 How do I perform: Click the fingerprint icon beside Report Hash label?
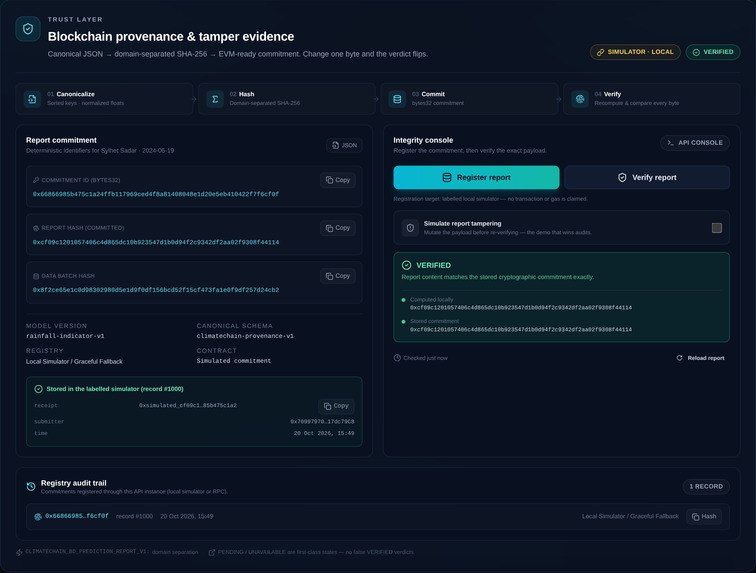coord(36,228)
